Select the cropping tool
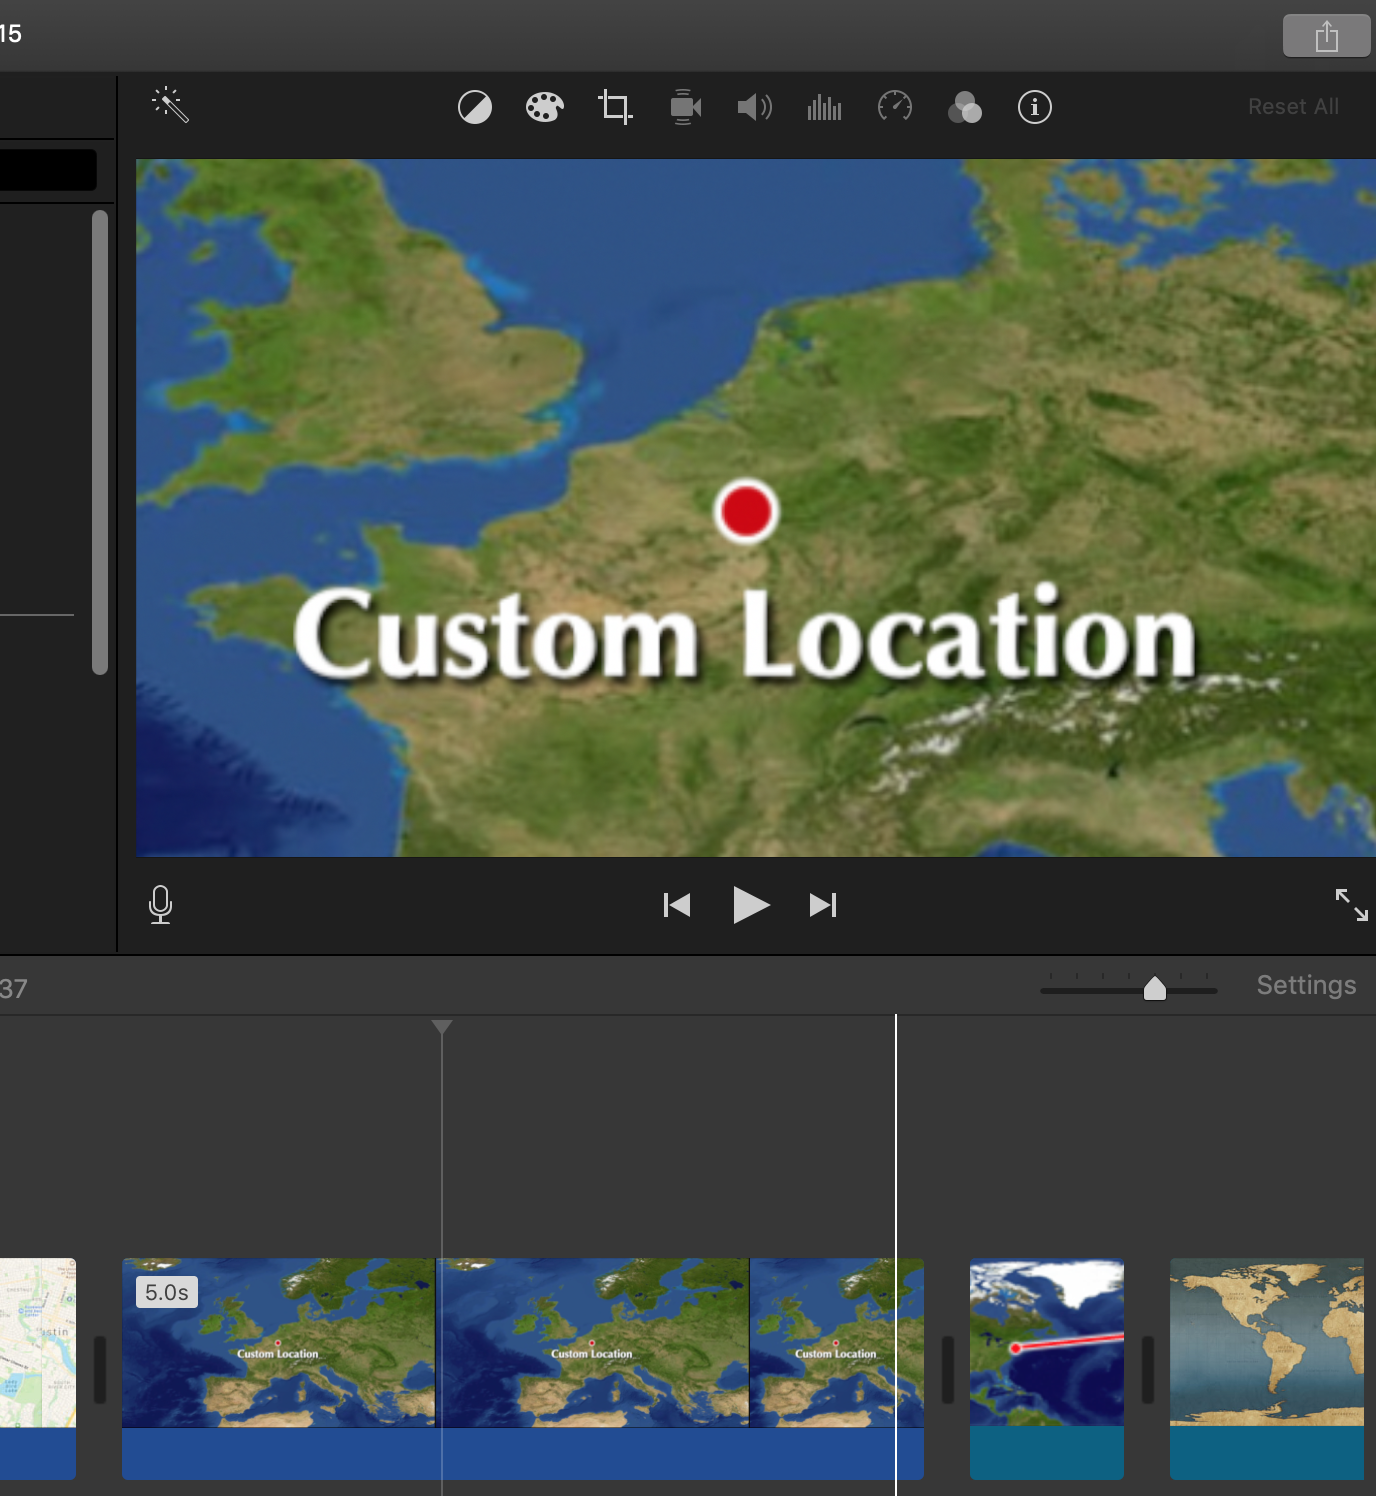 pos(615,107)
